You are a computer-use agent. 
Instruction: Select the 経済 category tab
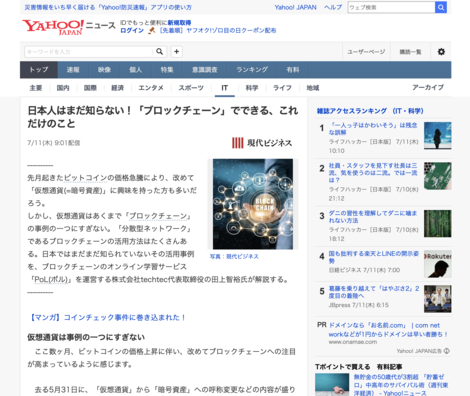pos(117,88)
